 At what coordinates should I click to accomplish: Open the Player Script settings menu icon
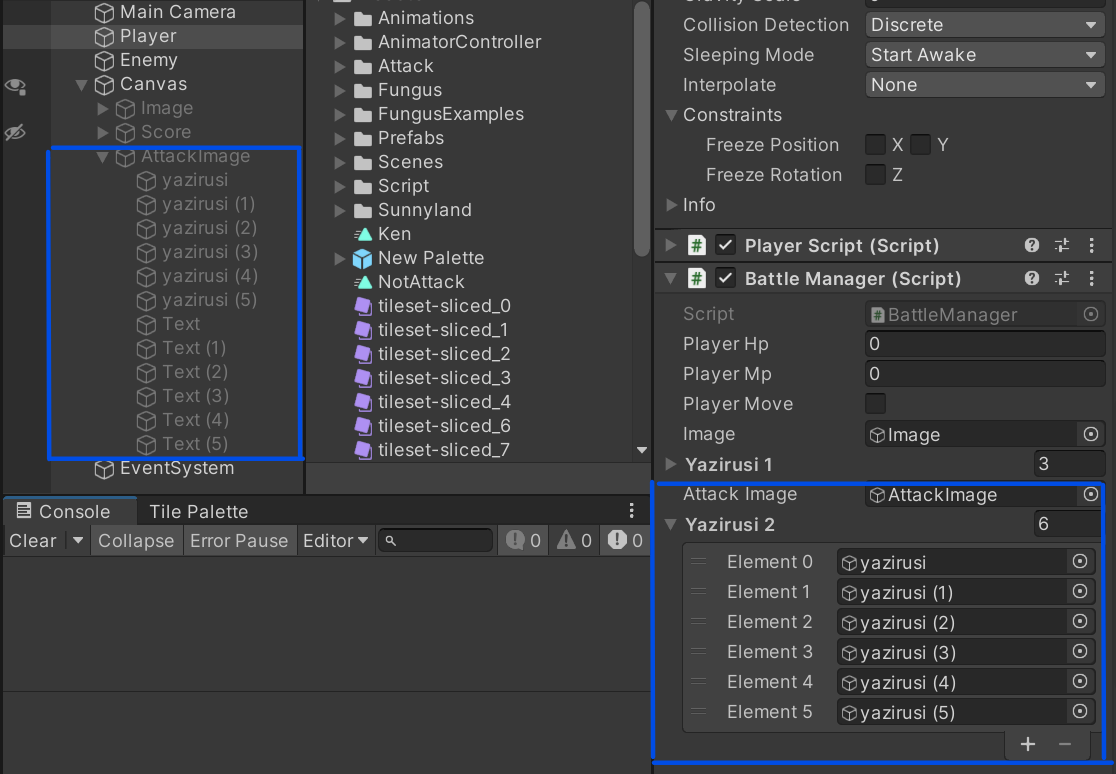1092,245
